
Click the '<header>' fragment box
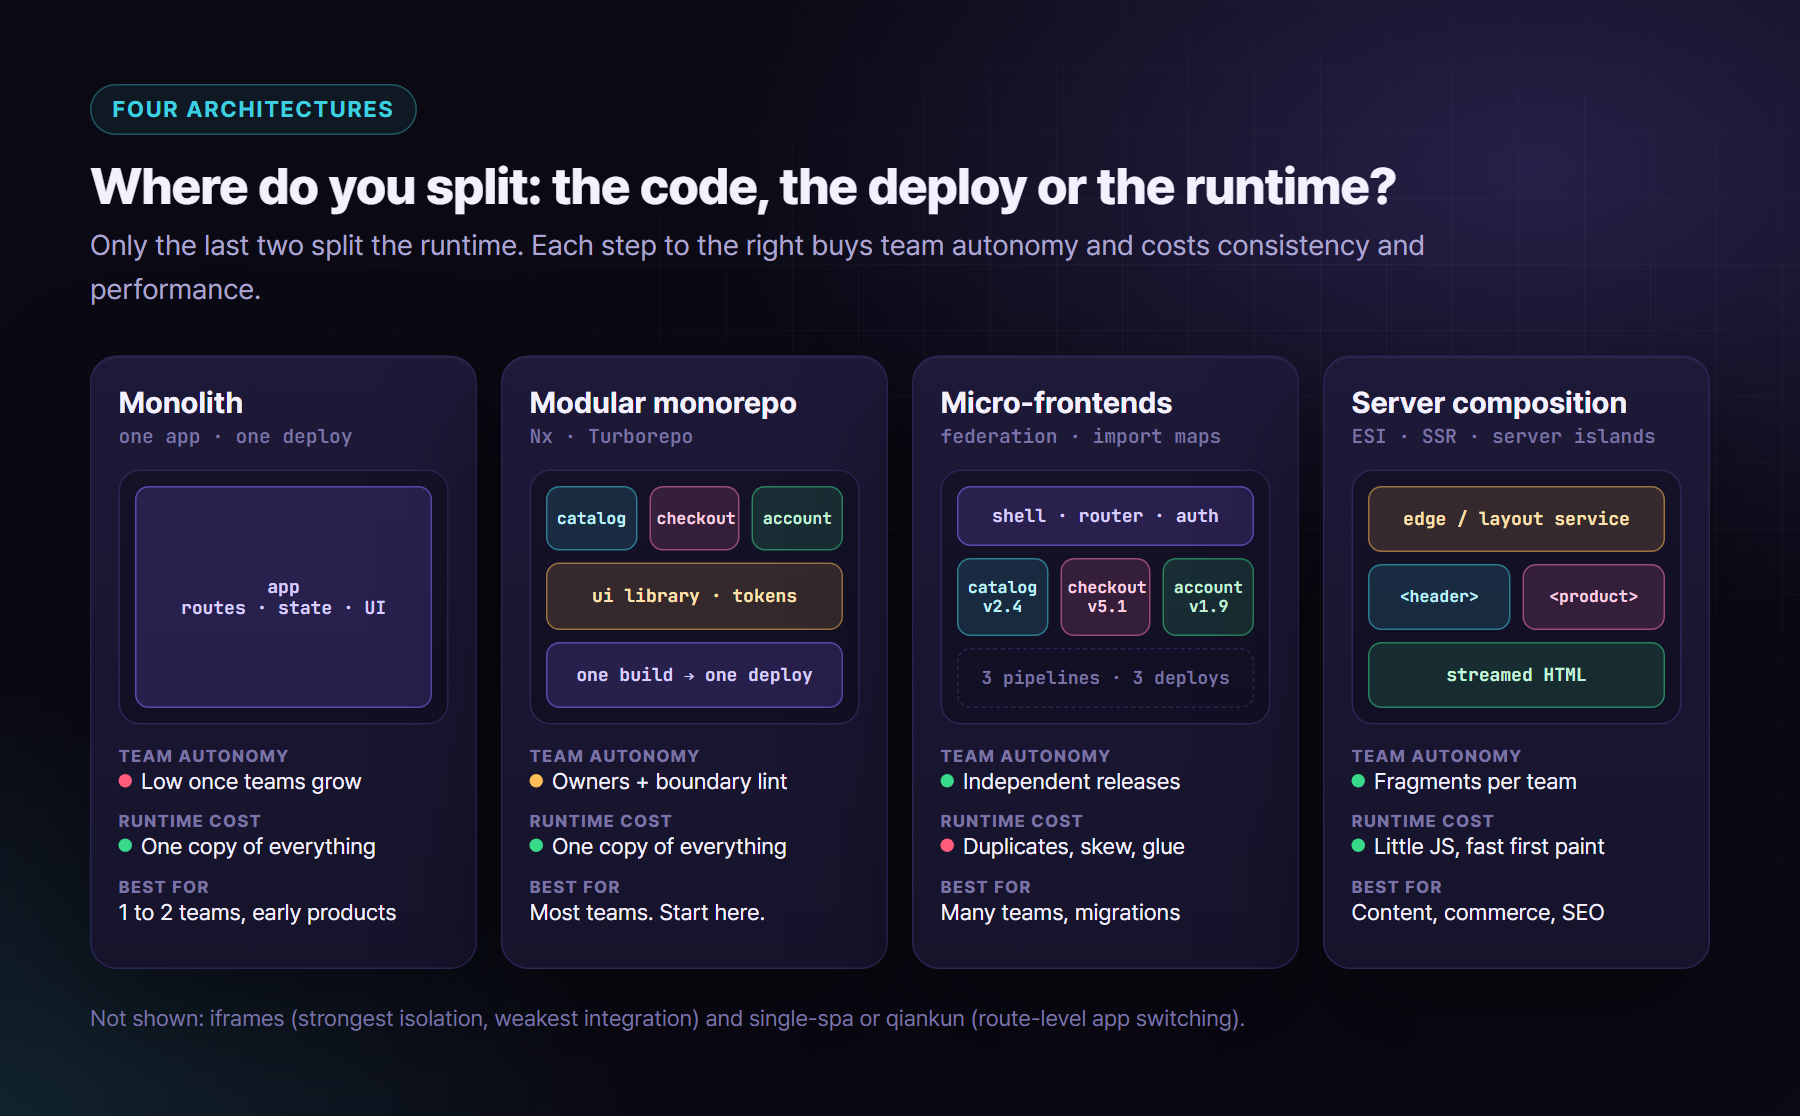[1439, 597]
